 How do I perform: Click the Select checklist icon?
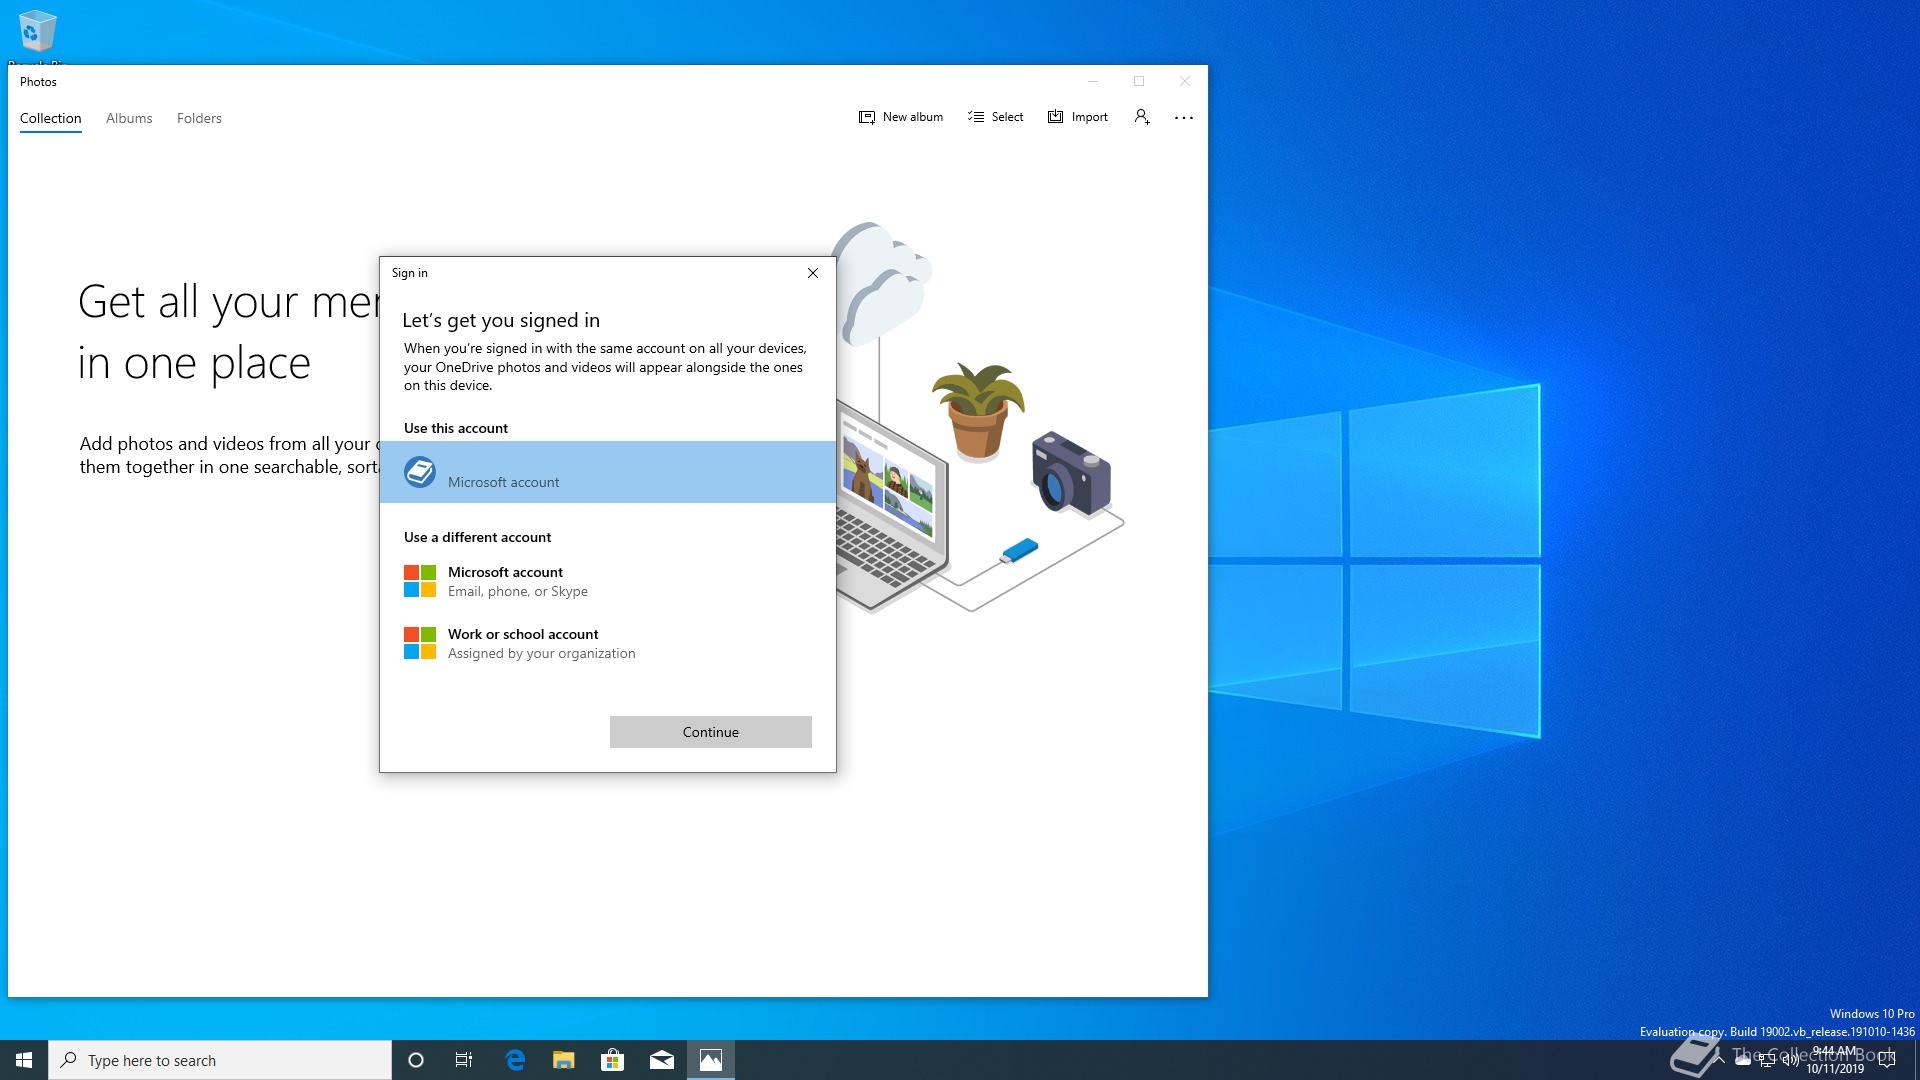tap(976, 117)
